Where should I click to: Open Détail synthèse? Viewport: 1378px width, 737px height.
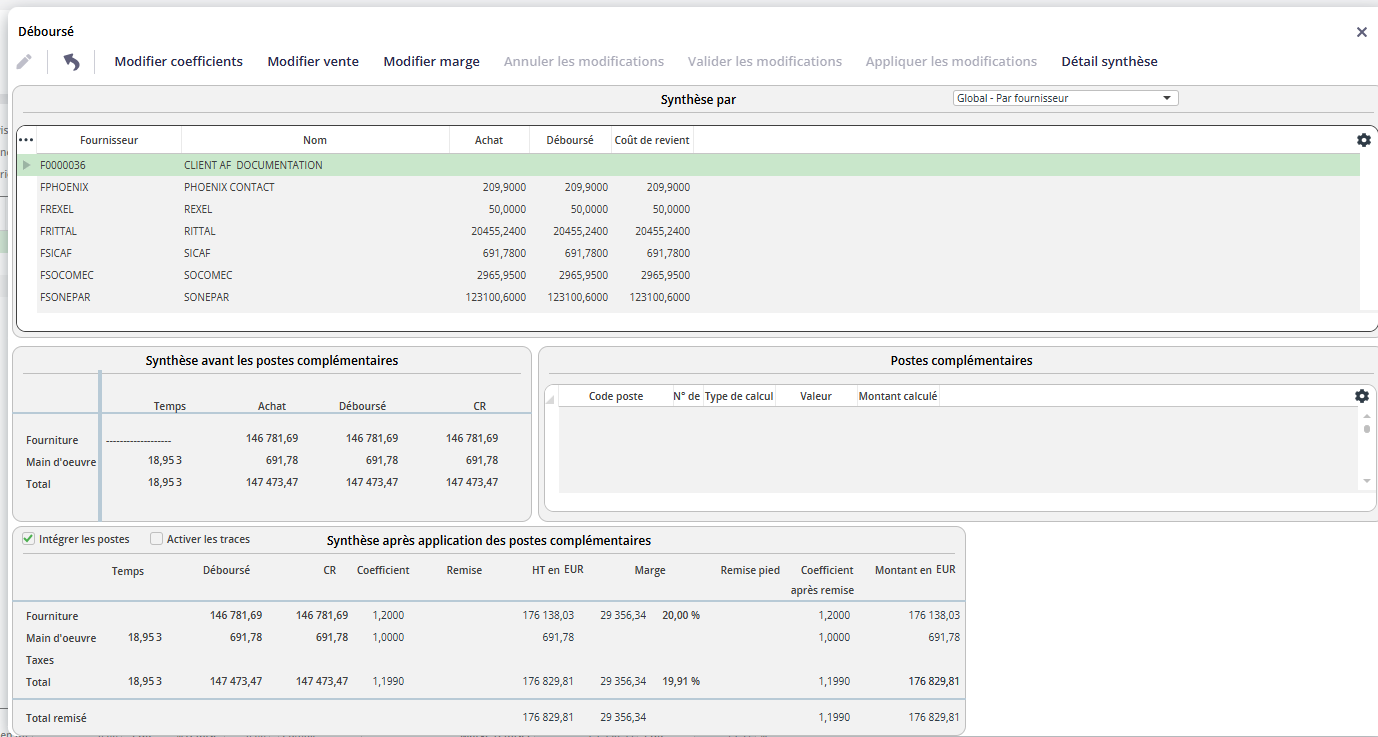1109,62
